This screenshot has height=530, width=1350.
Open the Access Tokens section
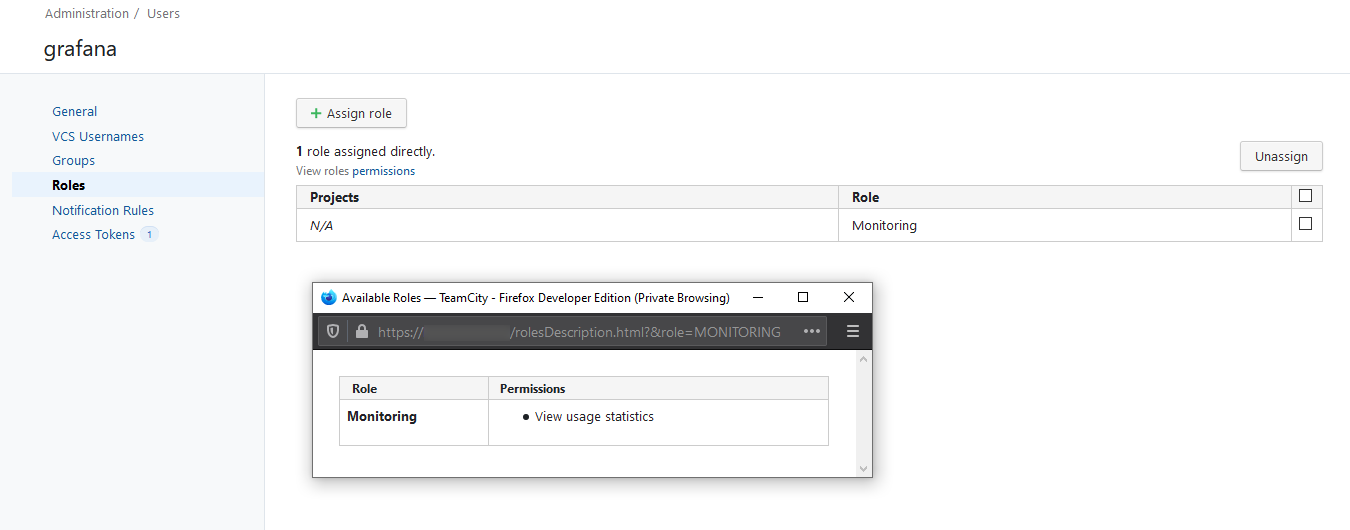tap(93, 234)
